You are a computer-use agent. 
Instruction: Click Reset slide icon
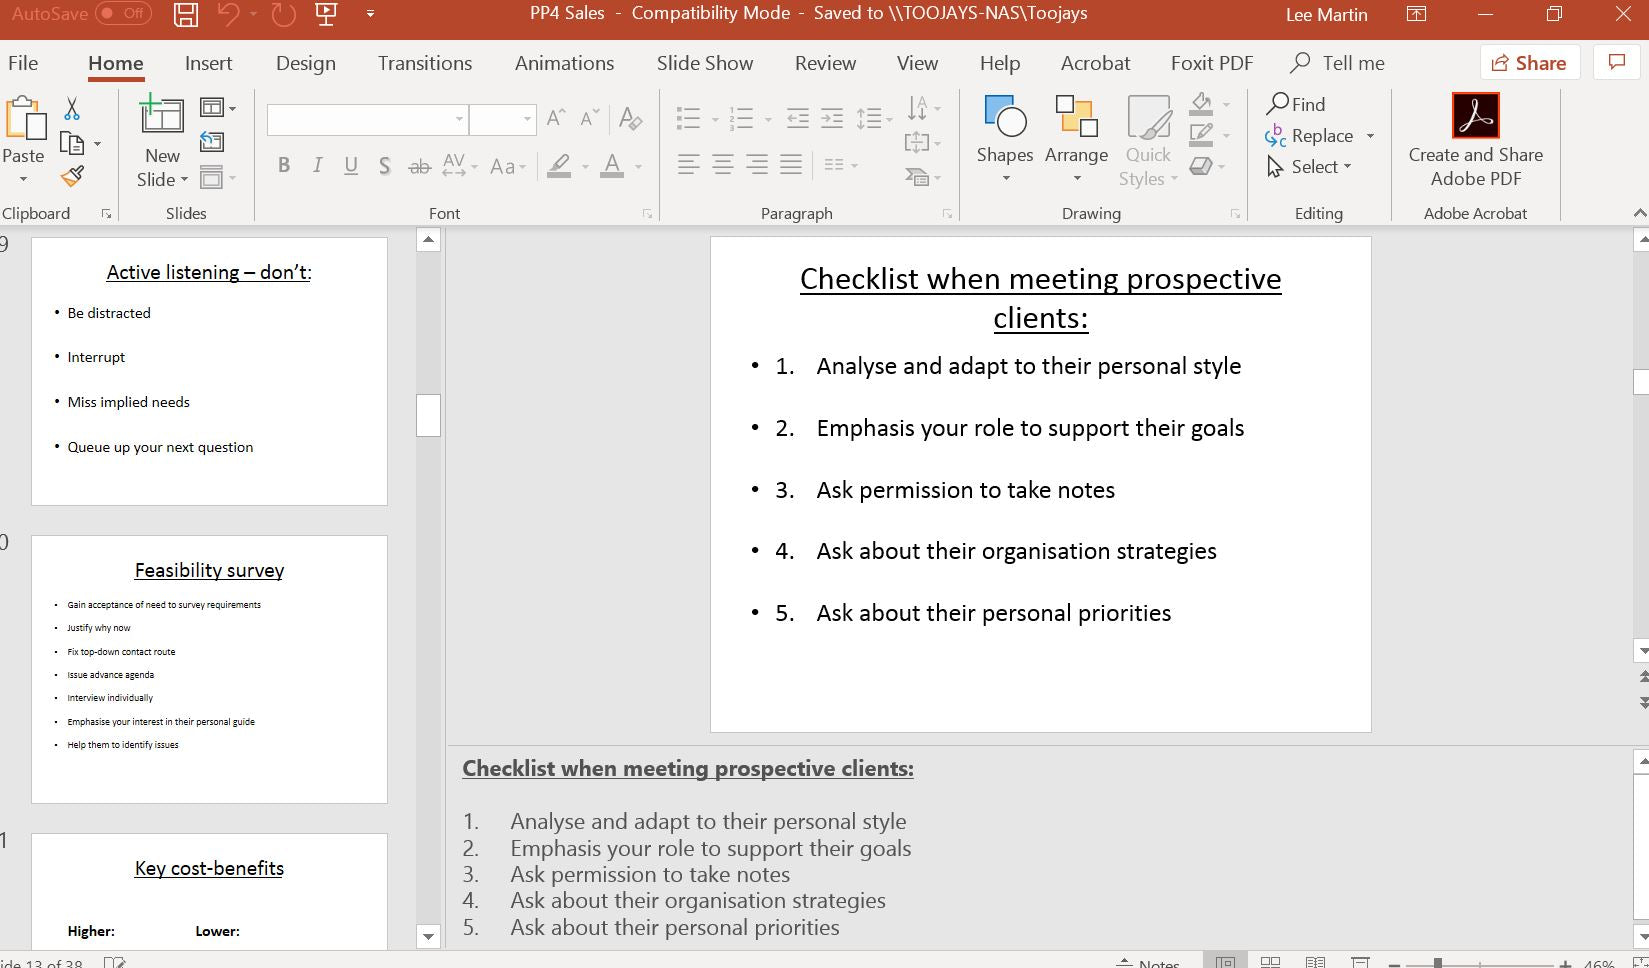click(211, 142)
